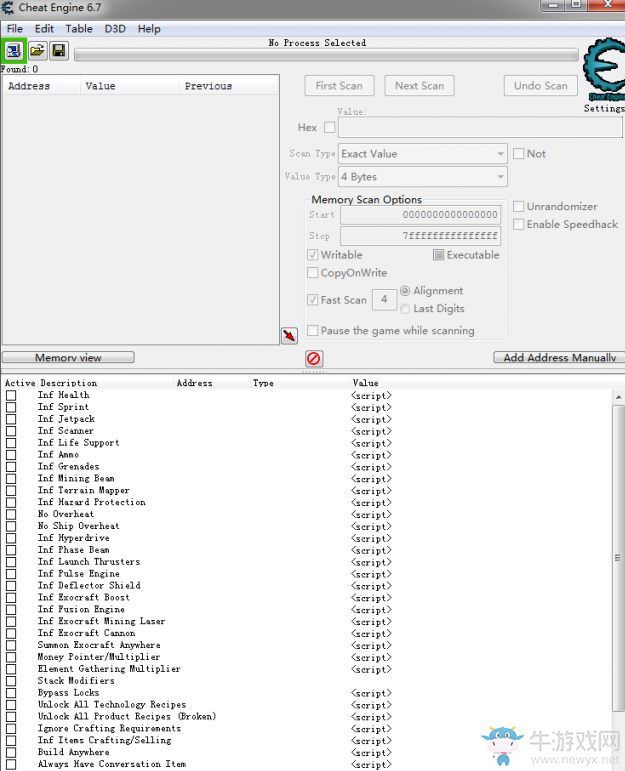This screenshot has width=625, height=771.
Task: Open the Help menu
Action: (149, 29)
